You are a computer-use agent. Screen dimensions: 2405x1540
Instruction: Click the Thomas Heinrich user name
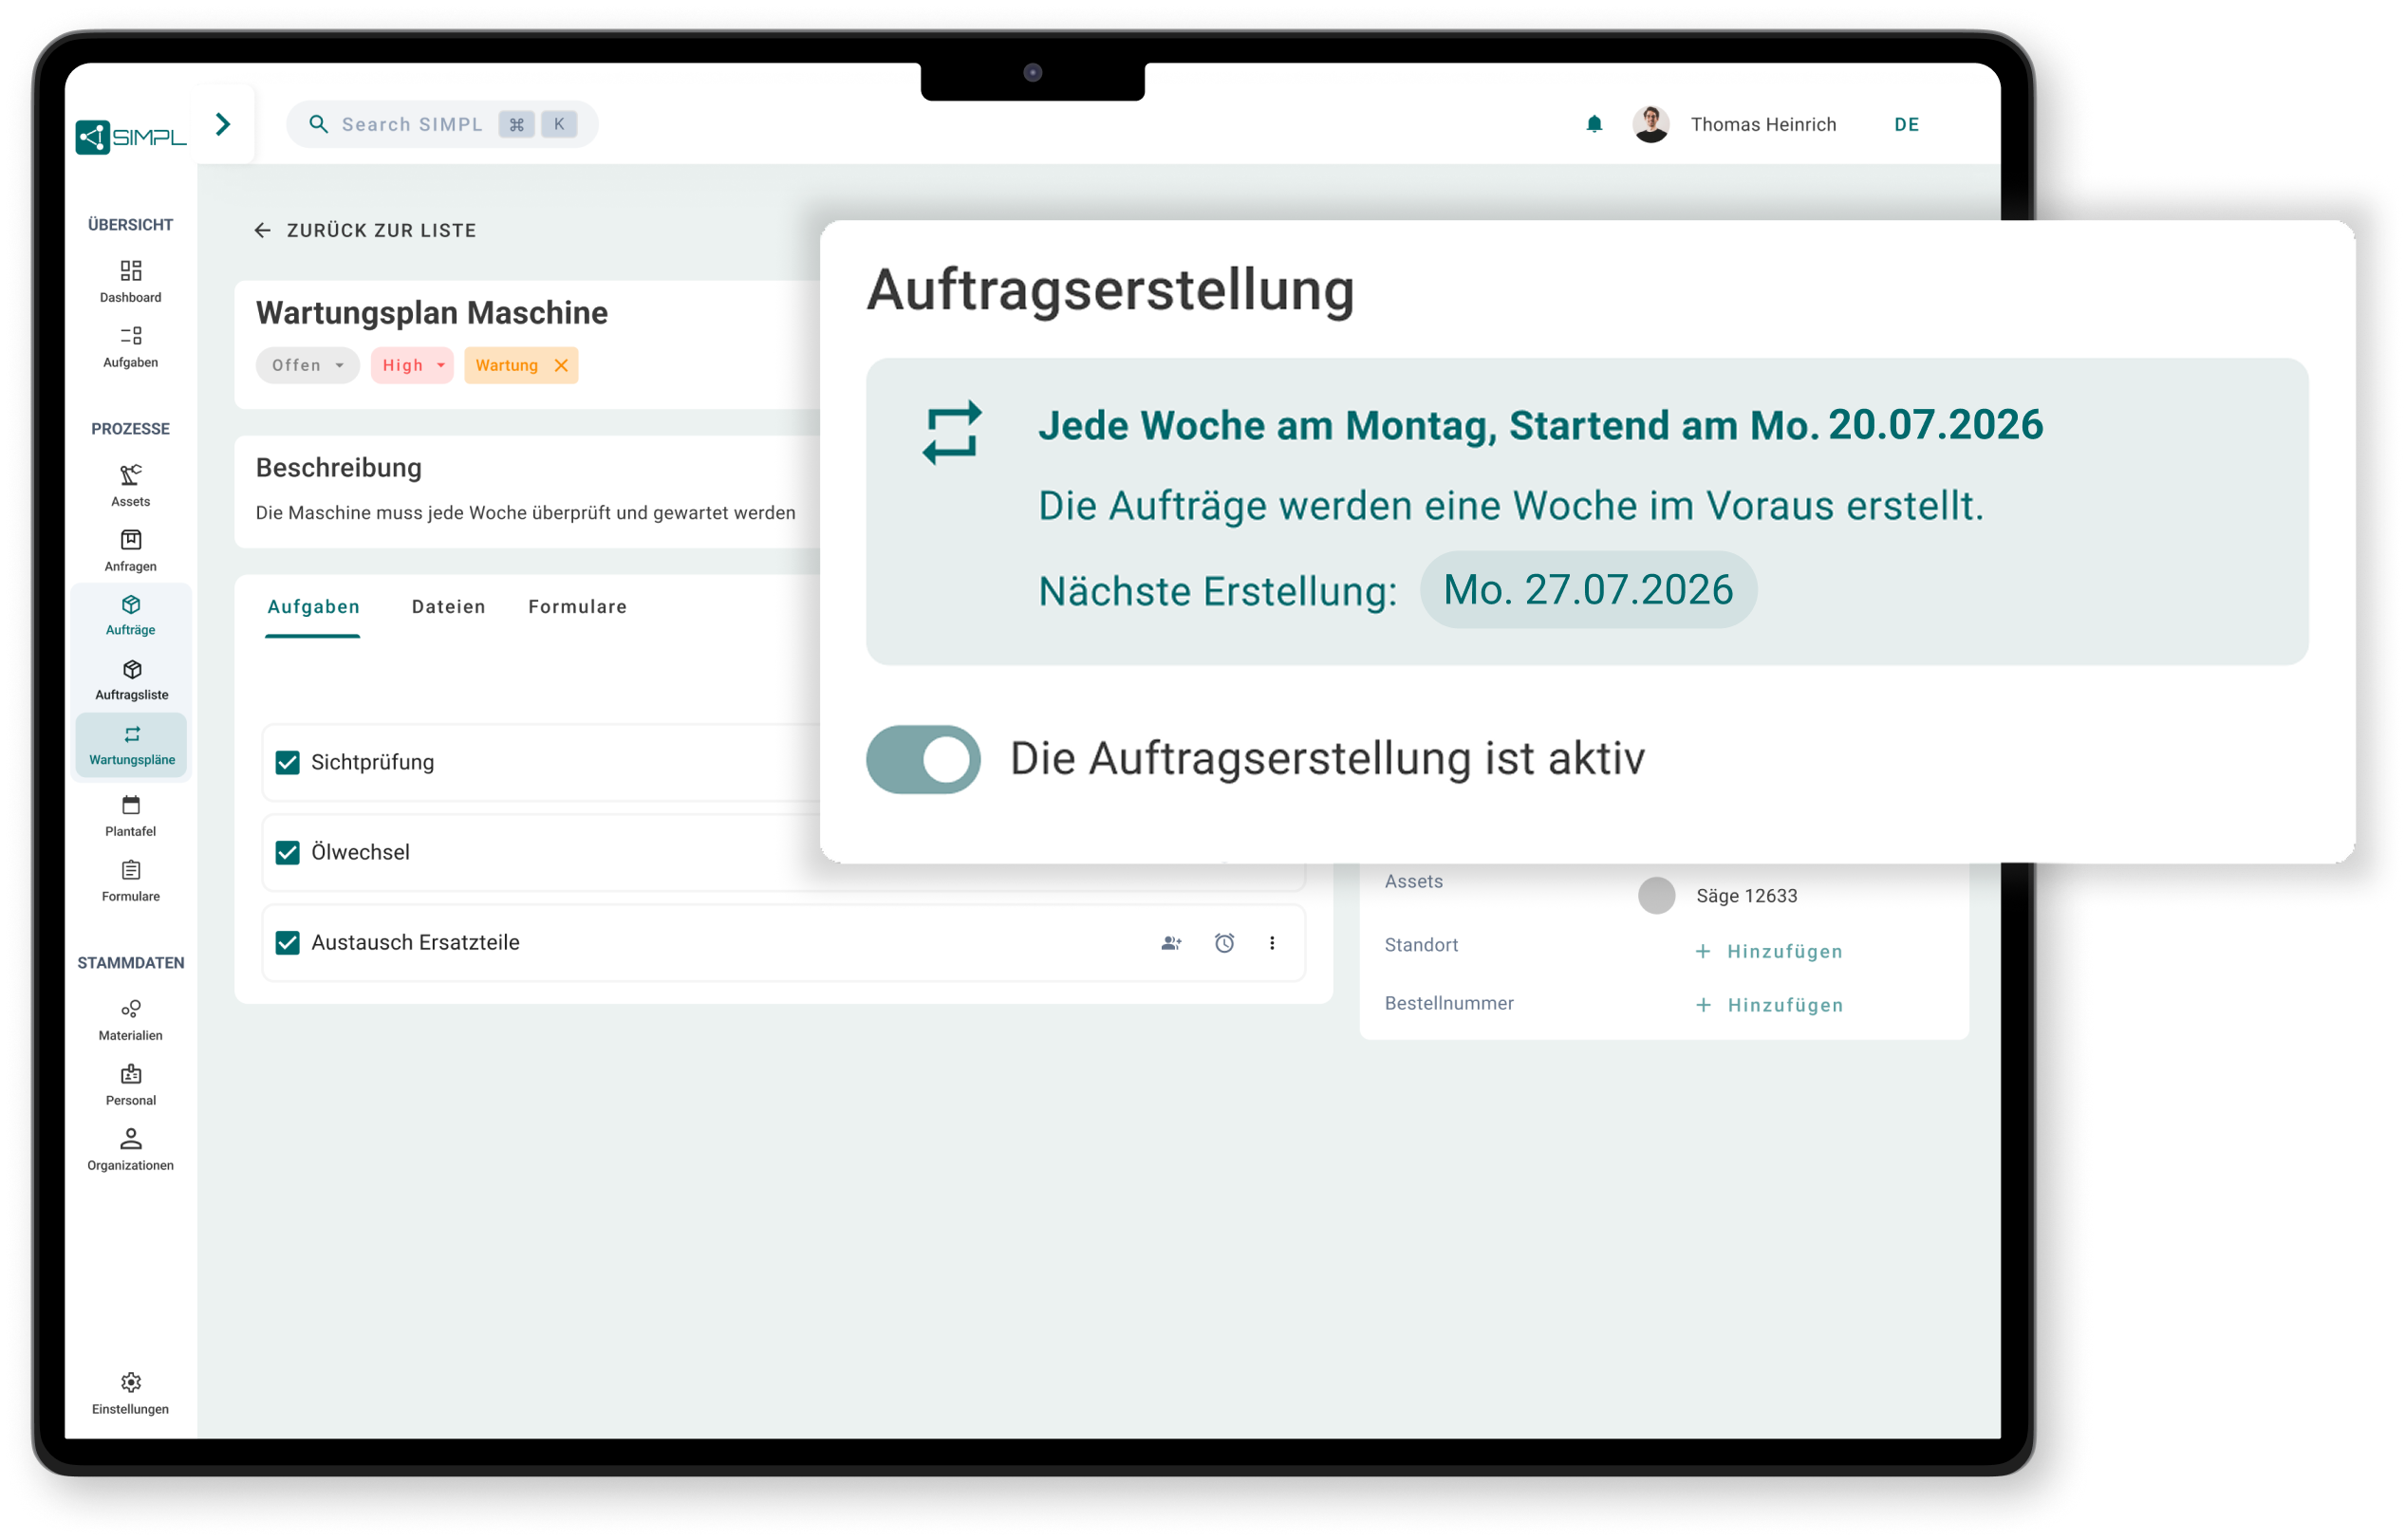click(x=1762, y=124)
